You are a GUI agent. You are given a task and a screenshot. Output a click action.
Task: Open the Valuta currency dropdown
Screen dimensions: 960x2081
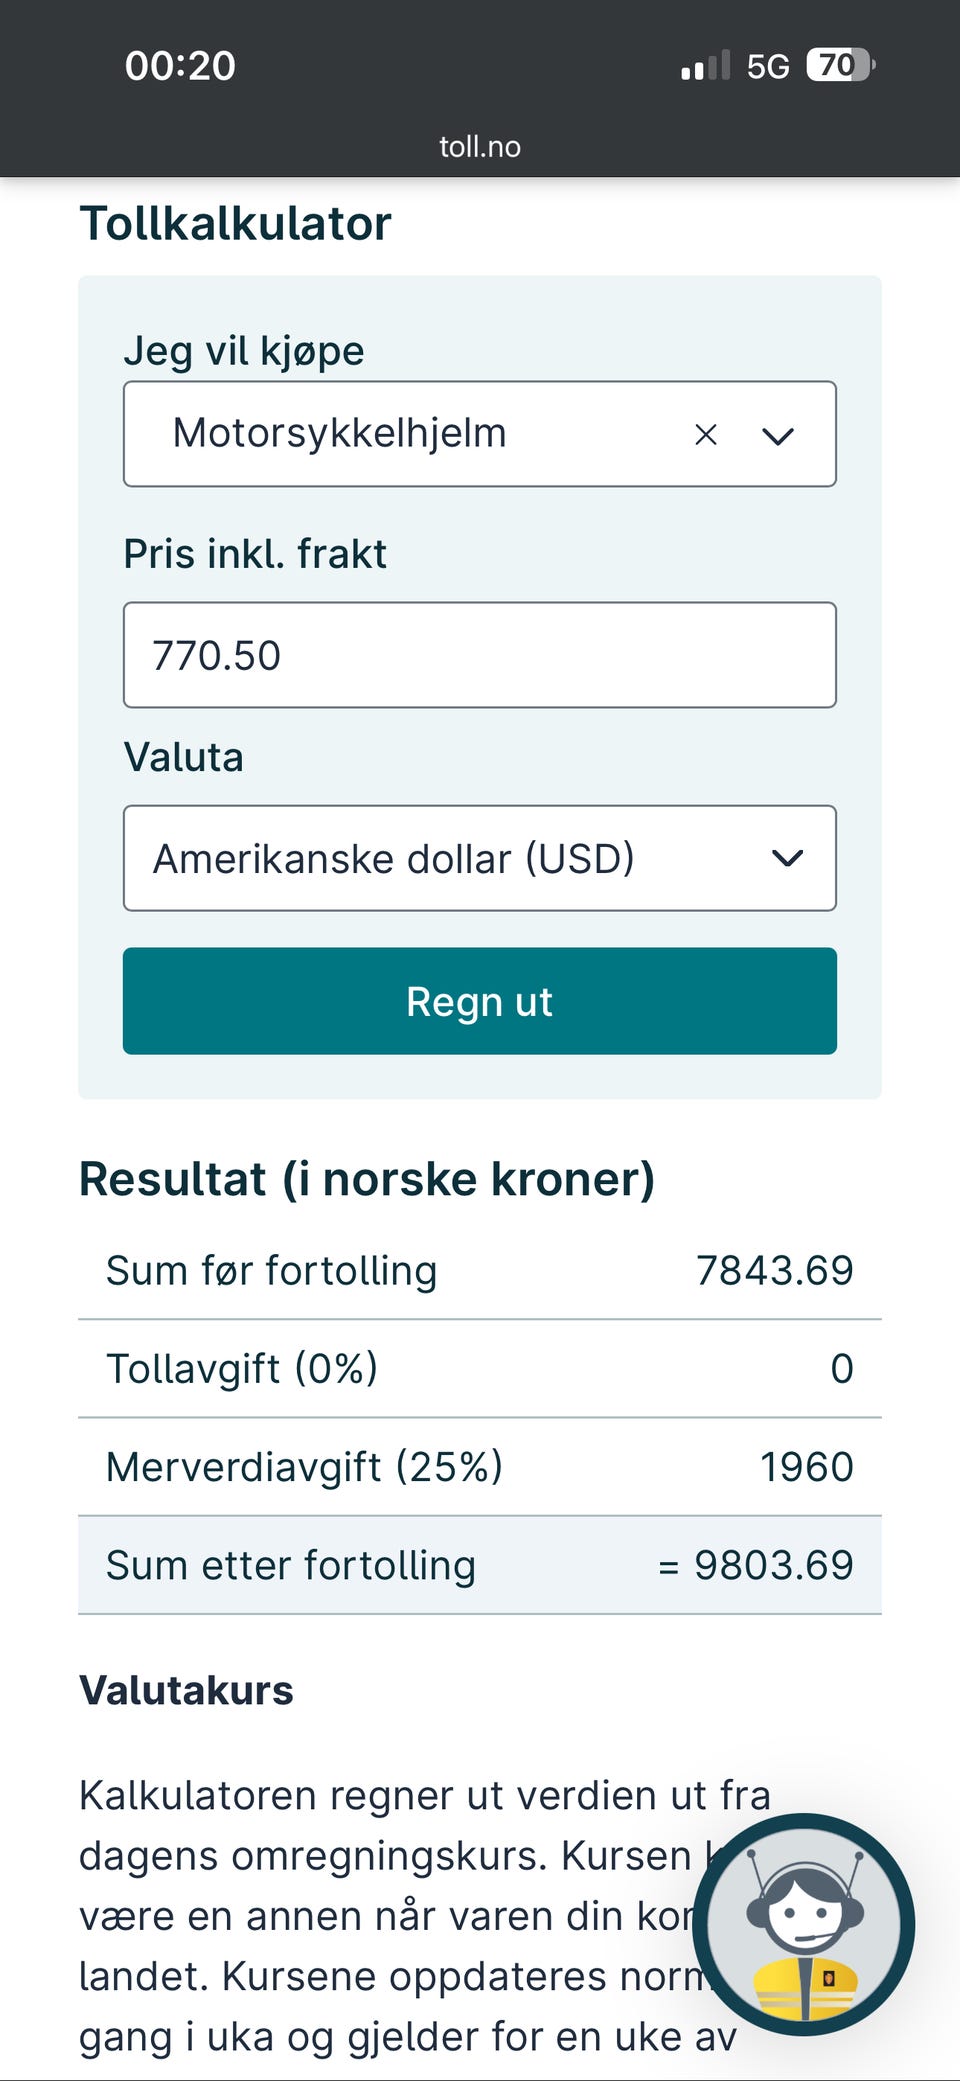[x=479, y=858]
